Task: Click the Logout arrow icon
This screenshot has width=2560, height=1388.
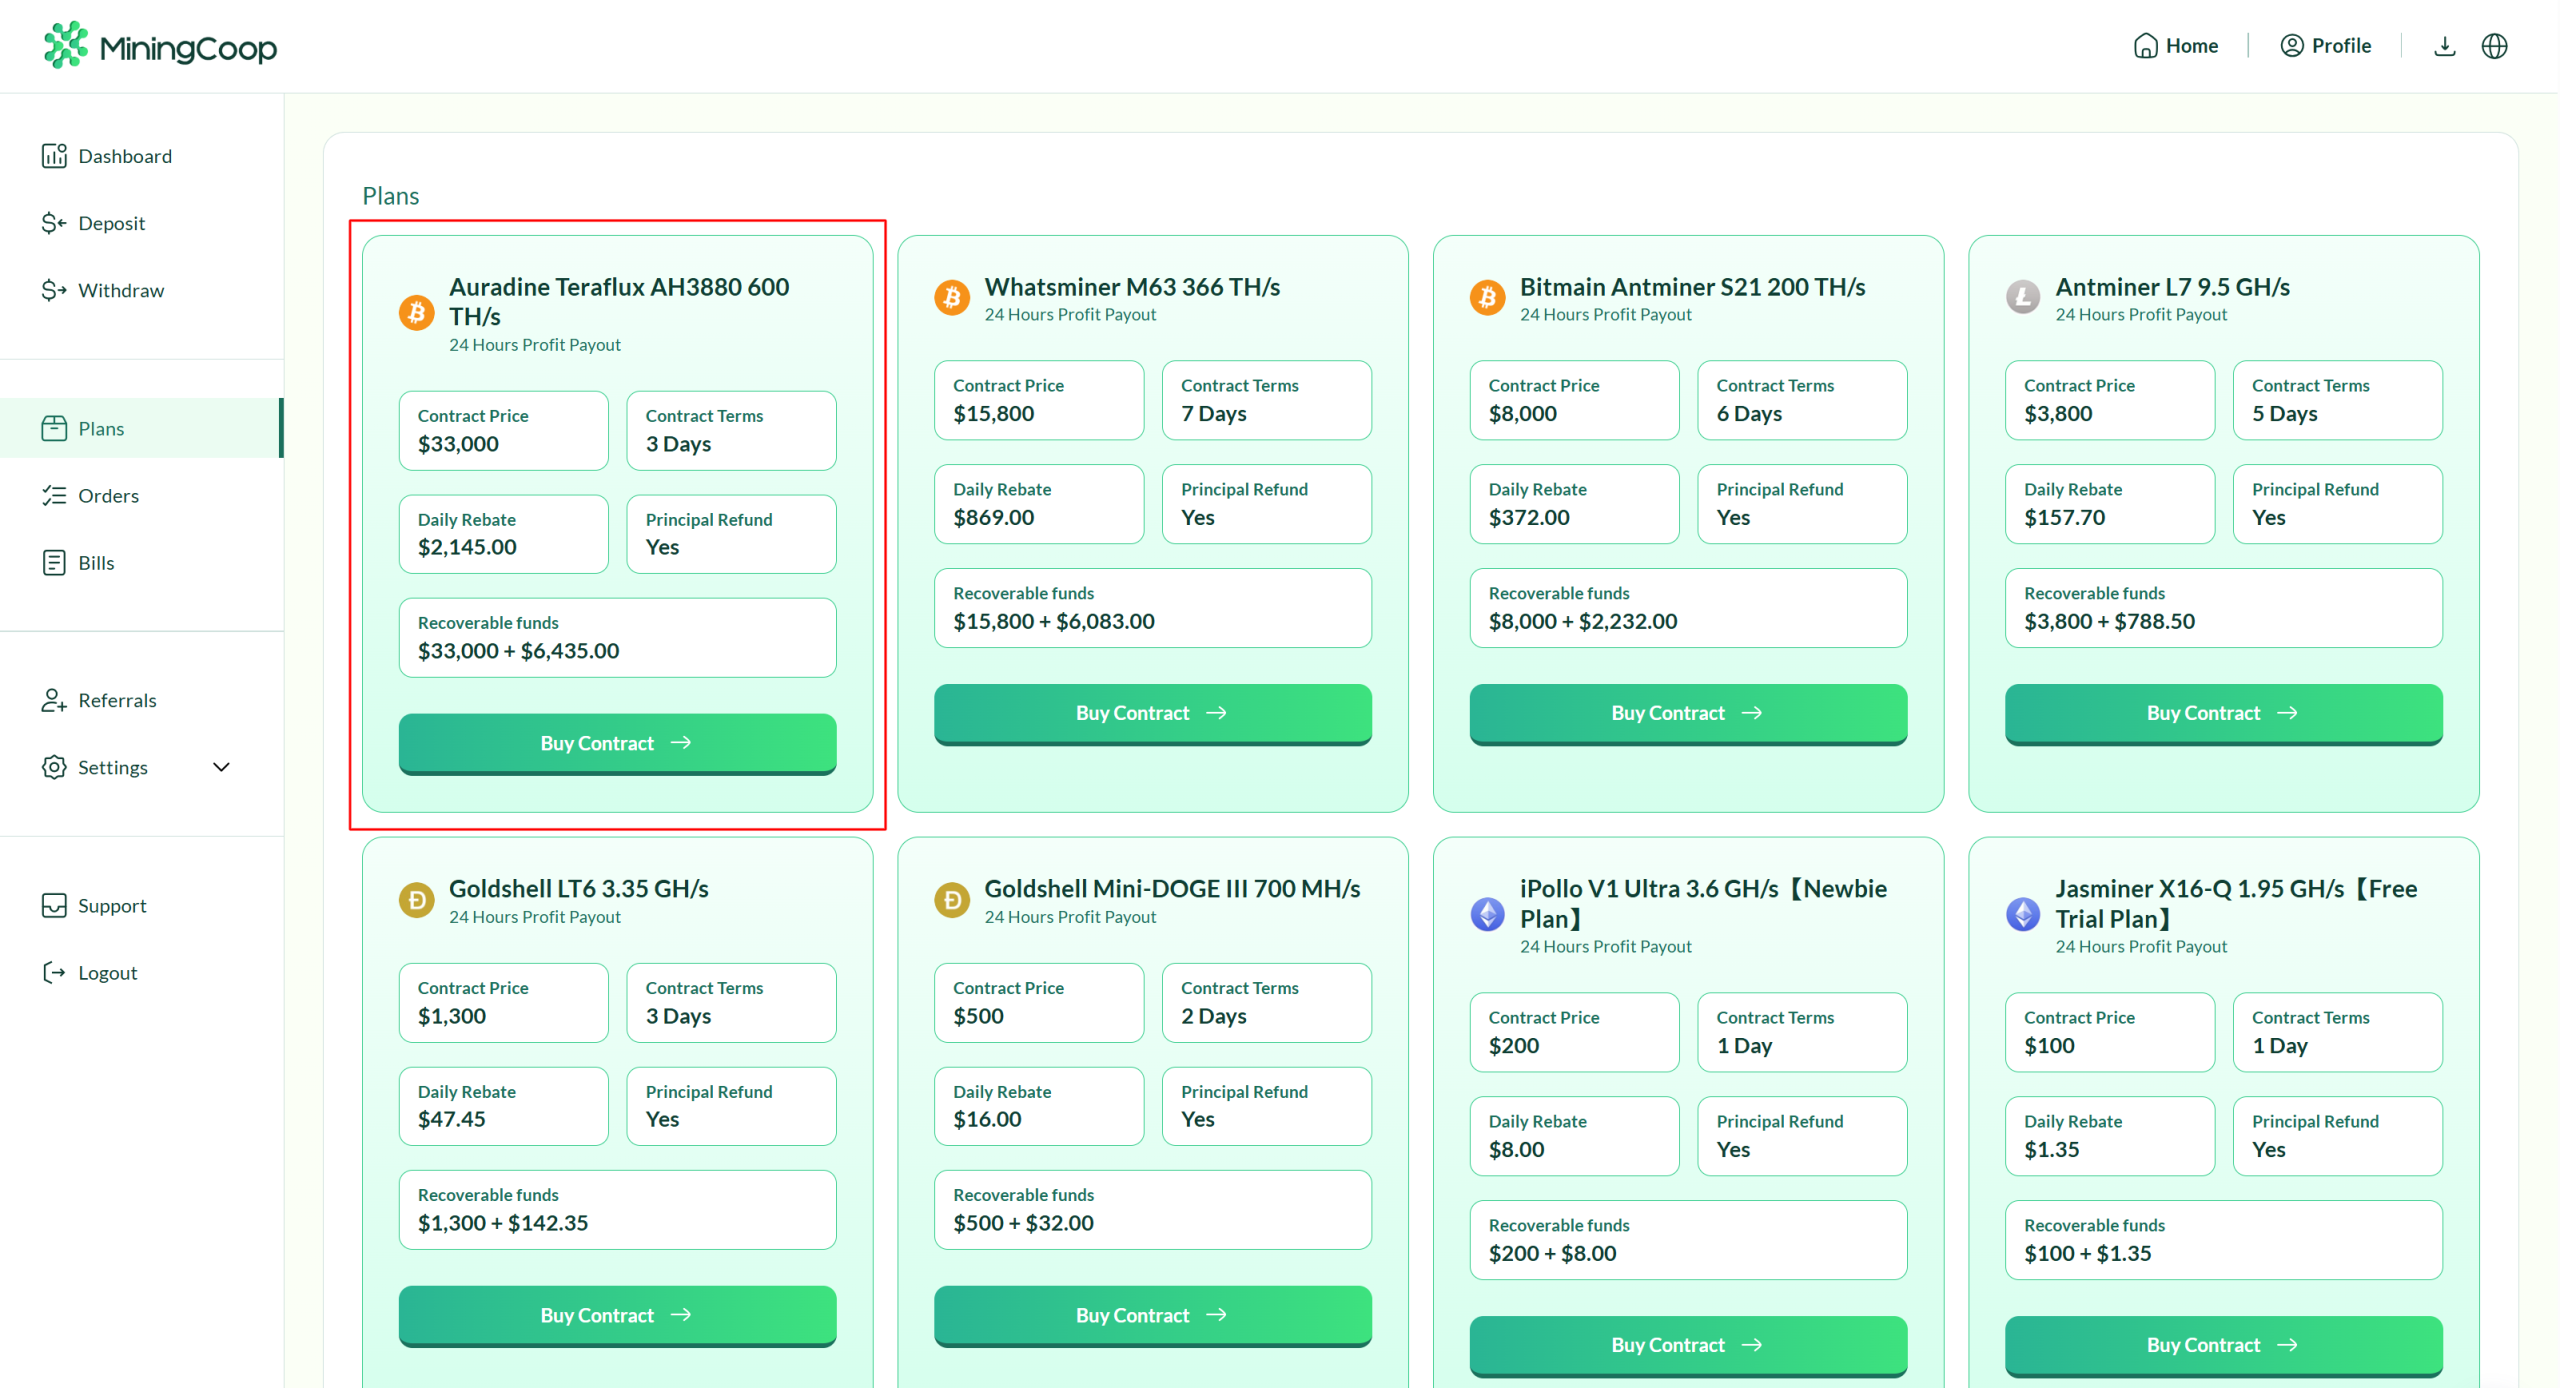Action: (x=54, y=973)
